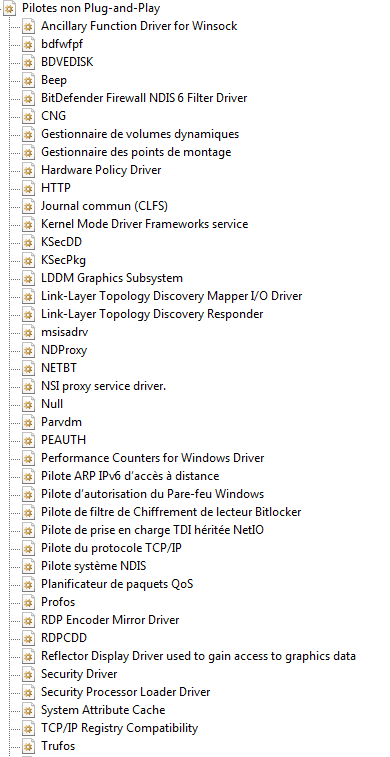390x757 pixels.
Task: Select the Security Driver entry
Action: tap(79, 674)
